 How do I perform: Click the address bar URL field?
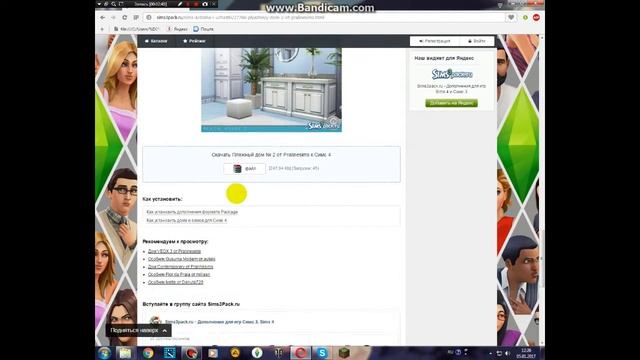coord(324,18)
